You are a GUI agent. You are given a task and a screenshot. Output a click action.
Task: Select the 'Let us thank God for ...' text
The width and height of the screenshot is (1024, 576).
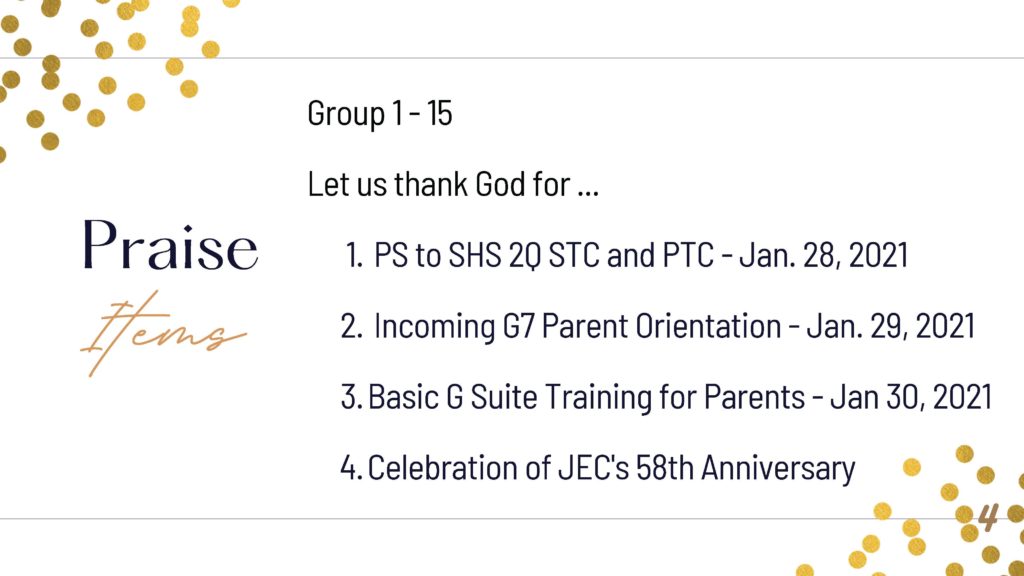[453, 184]
